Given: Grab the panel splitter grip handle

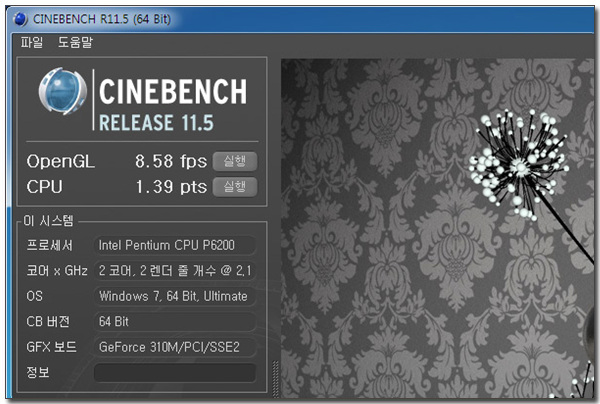Looking at the screenshot, I should (x=275, y=378).
